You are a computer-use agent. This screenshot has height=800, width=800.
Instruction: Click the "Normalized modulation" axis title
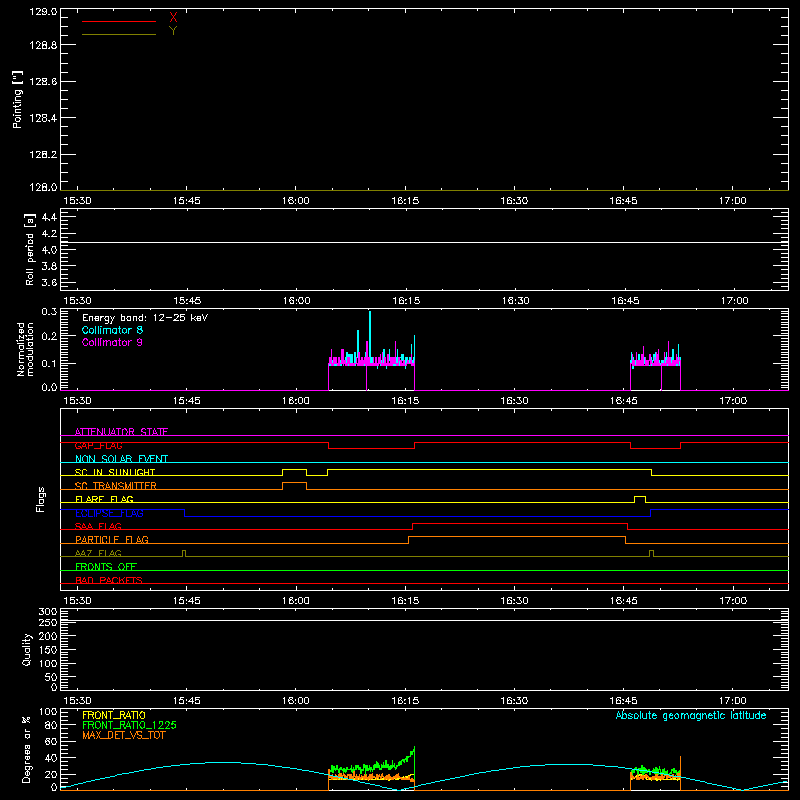point(25,349)
